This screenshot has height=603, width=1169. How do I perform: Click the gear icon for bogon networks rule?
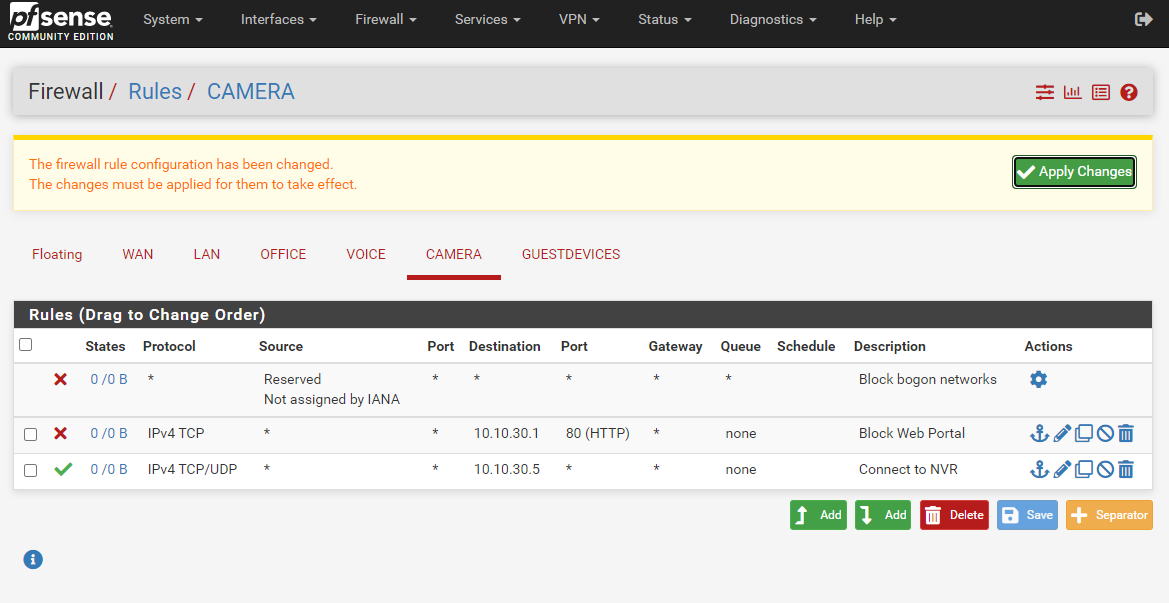1038,380
